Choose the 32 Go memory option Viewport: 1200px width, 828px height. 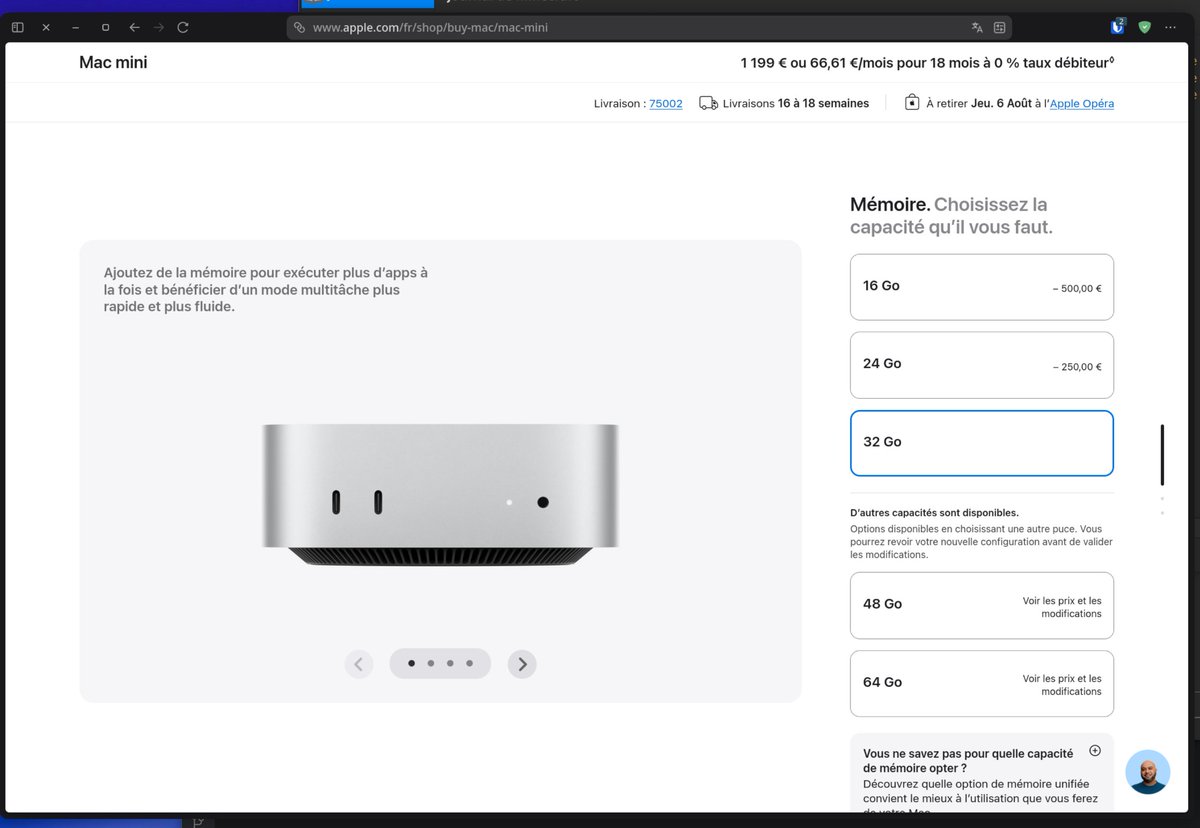(x=982, y=443)
